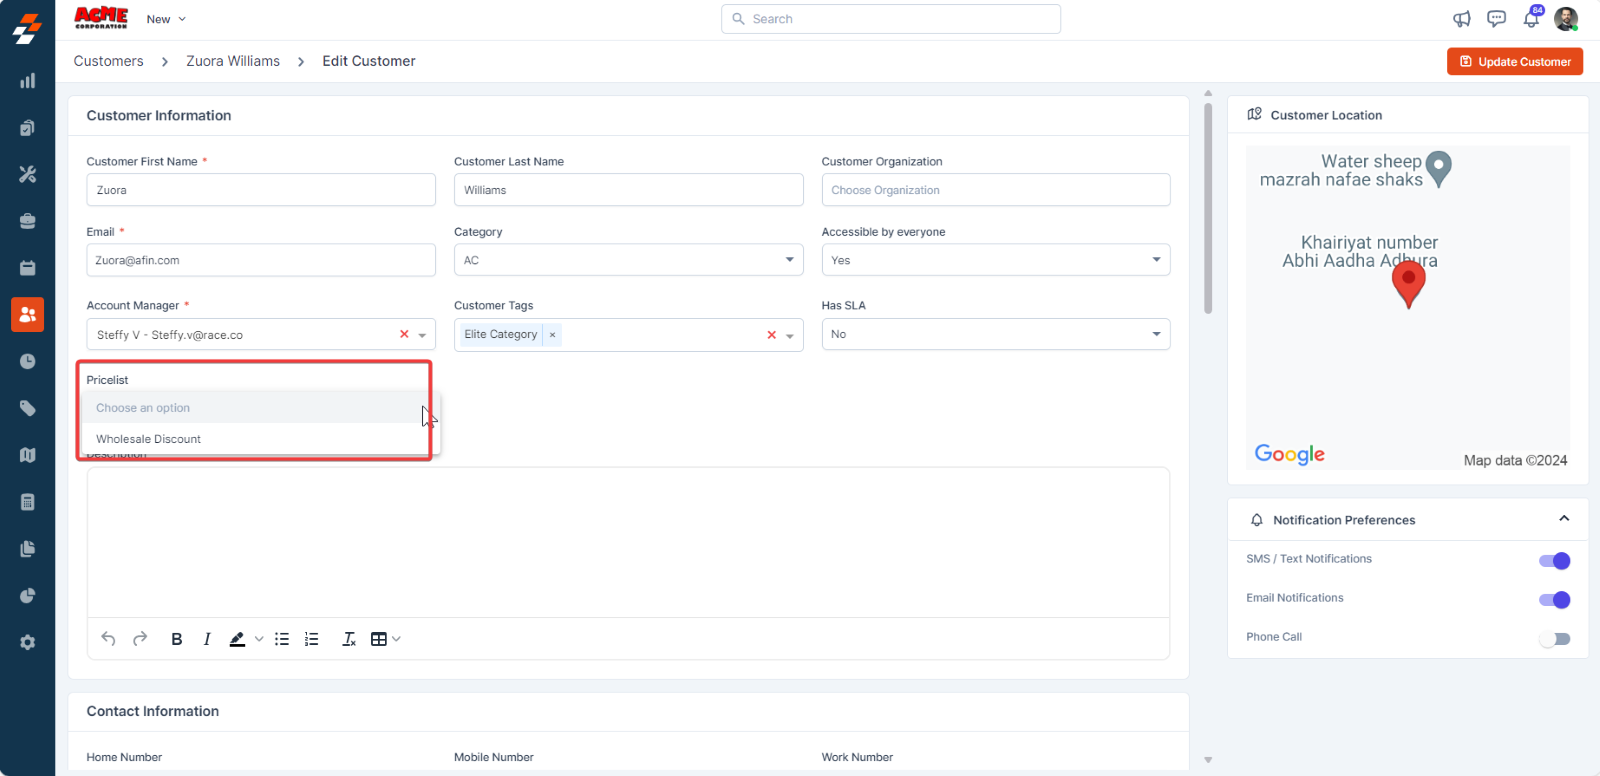Select Wholesale Discount pricelist option
This screenshot has width=1600, height=776.
click(149, 439)
